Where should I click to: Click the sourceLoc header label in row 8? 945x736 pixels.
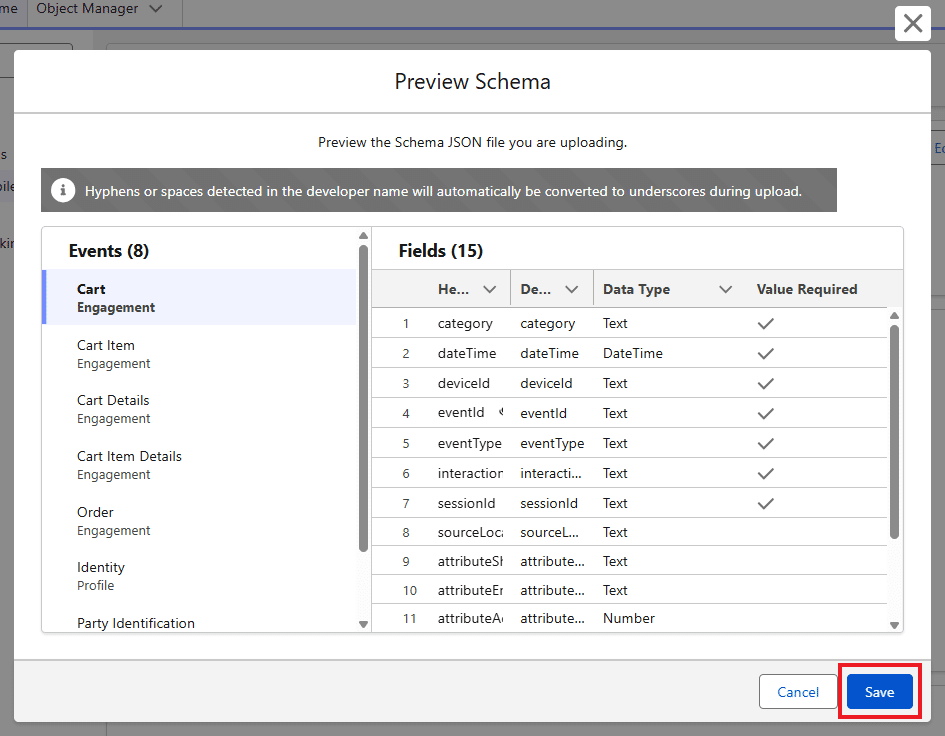point(470,532)
